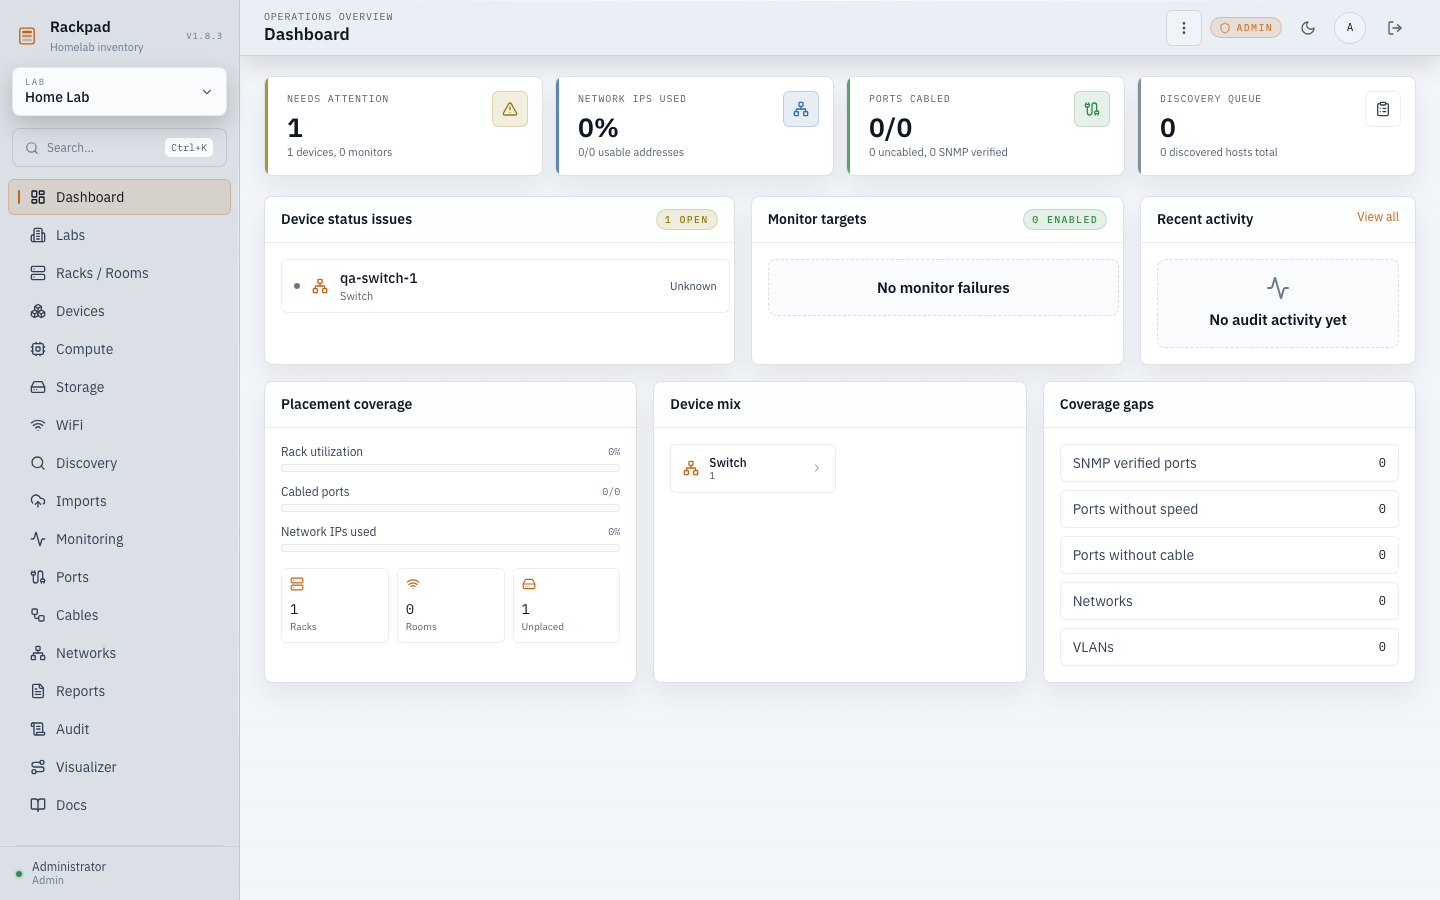This screenshot has width=1440, height=900.
Task: Click the Rackpad logo icon
Action: point(27,36)
